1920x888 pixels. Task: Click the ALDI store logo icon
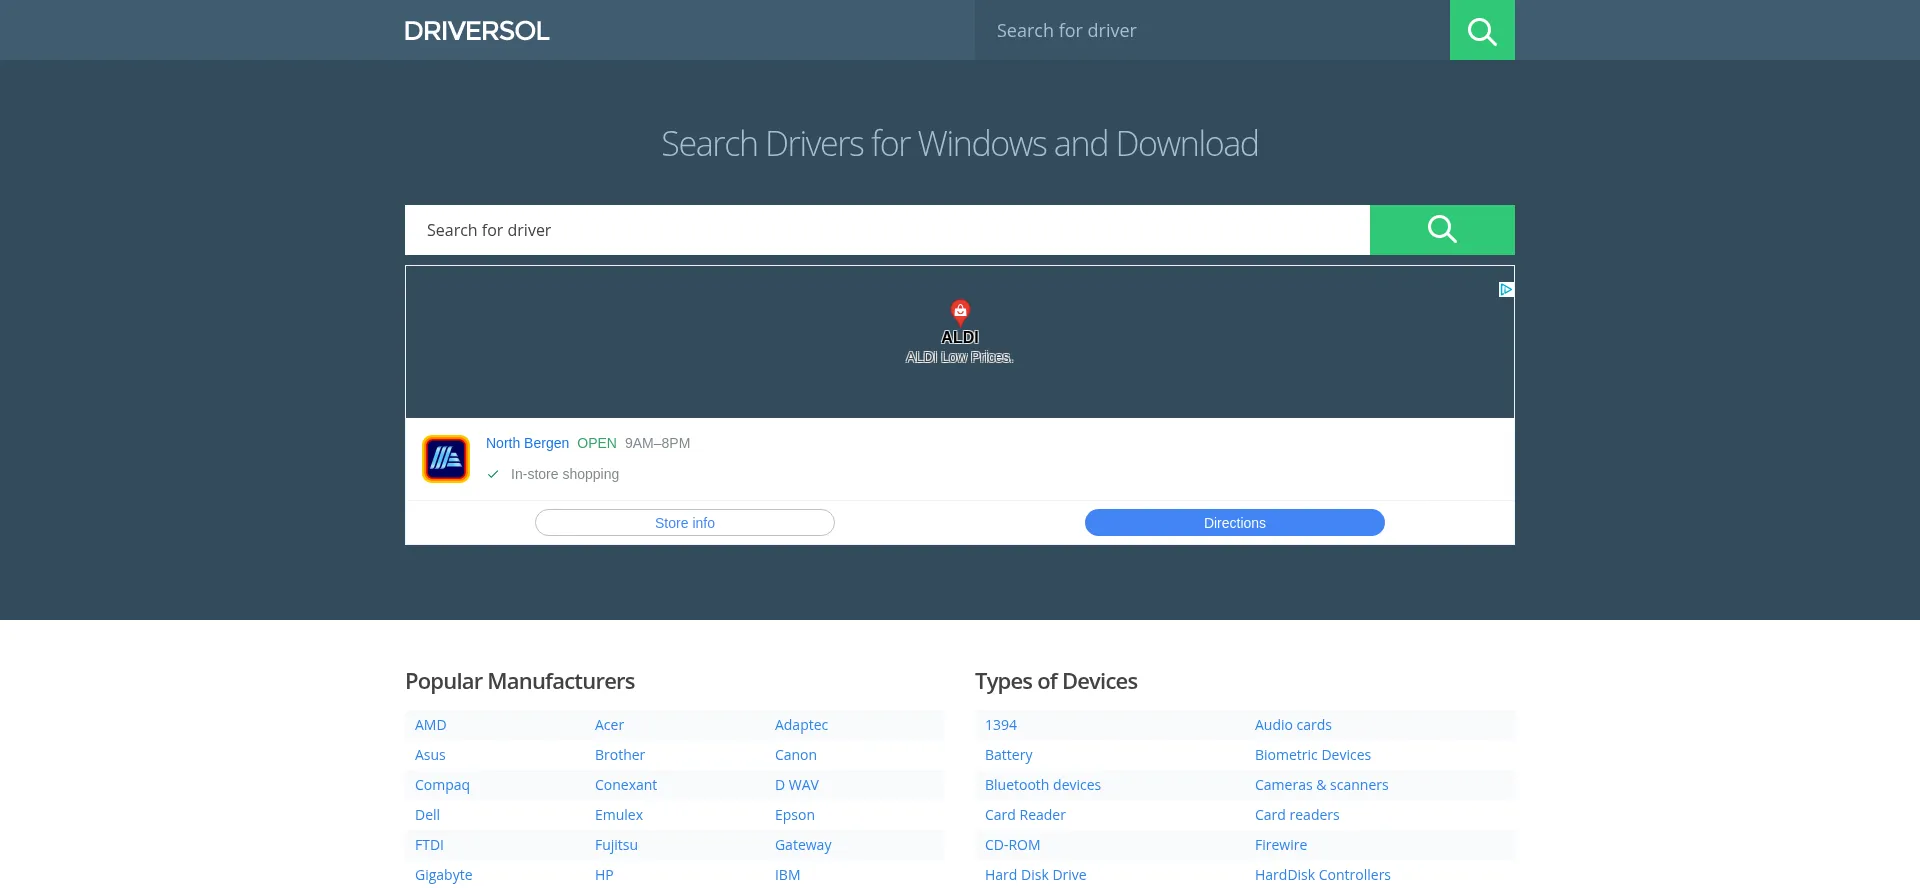pyautogui.click(x=446, y=459)
